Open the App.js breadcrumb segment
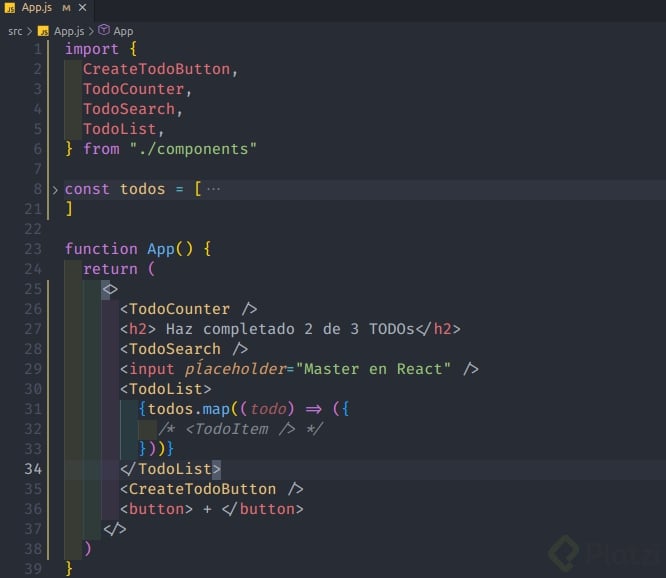666x578 pixels. coord(69,31)
